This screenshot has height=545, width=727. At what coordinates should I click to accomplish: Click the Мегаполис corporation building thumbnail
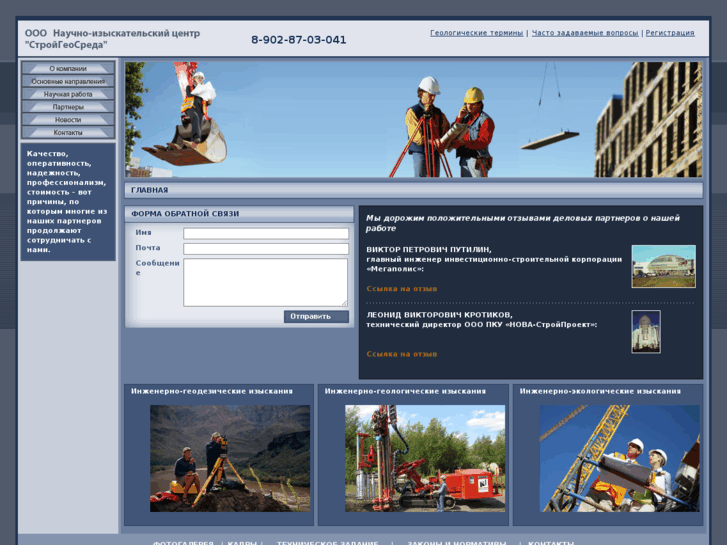tap(656, 266)
